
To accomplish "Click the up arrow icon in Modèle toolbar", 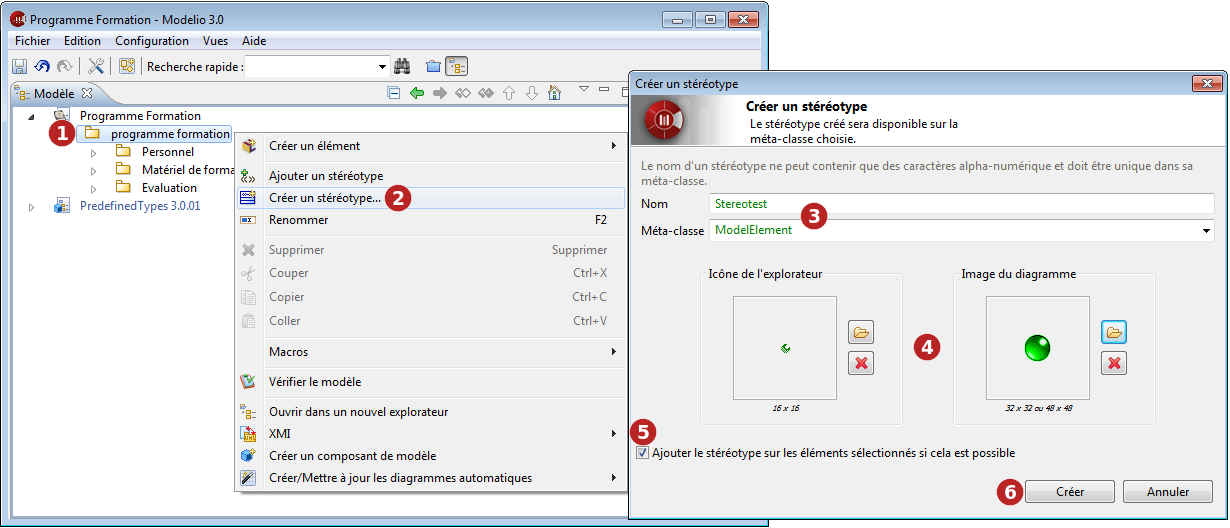I will (x=509, y=93).
